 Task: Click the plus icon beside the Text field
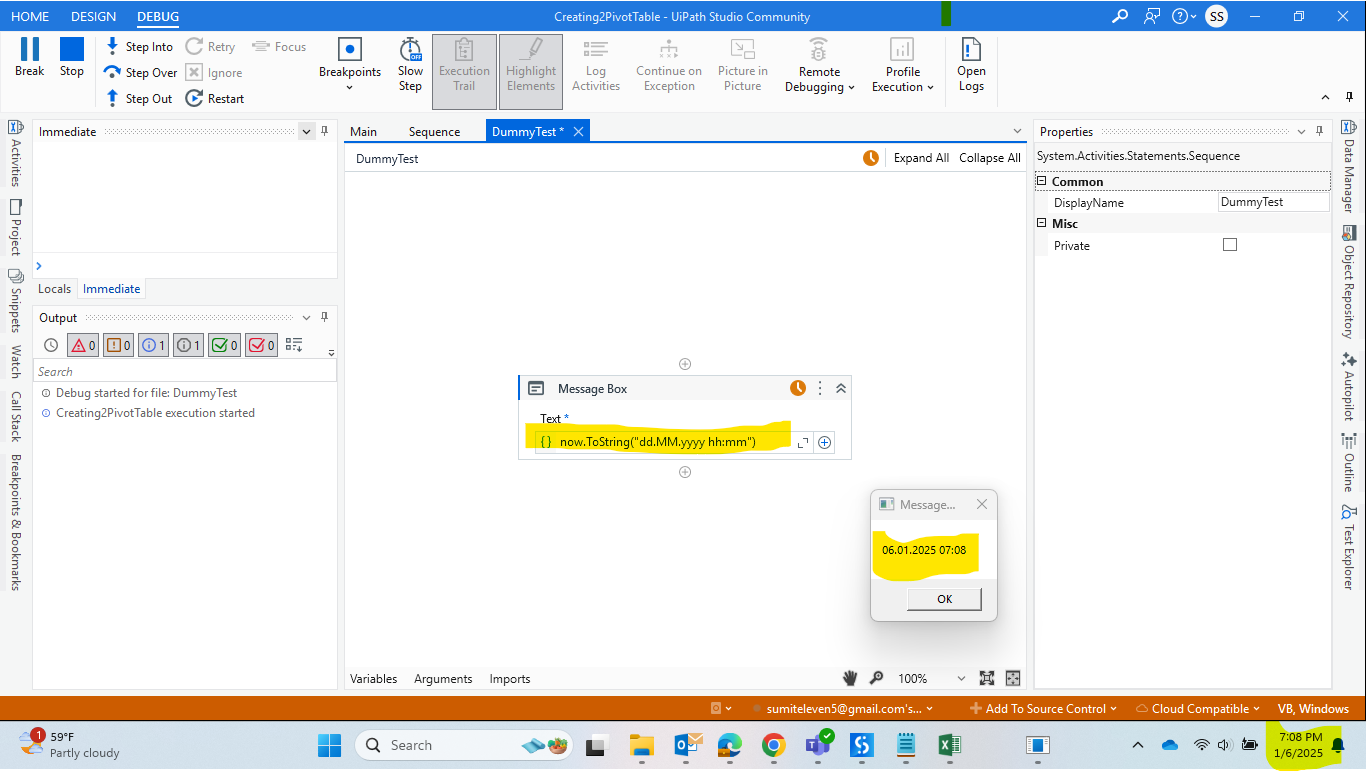tap(825, 442)
